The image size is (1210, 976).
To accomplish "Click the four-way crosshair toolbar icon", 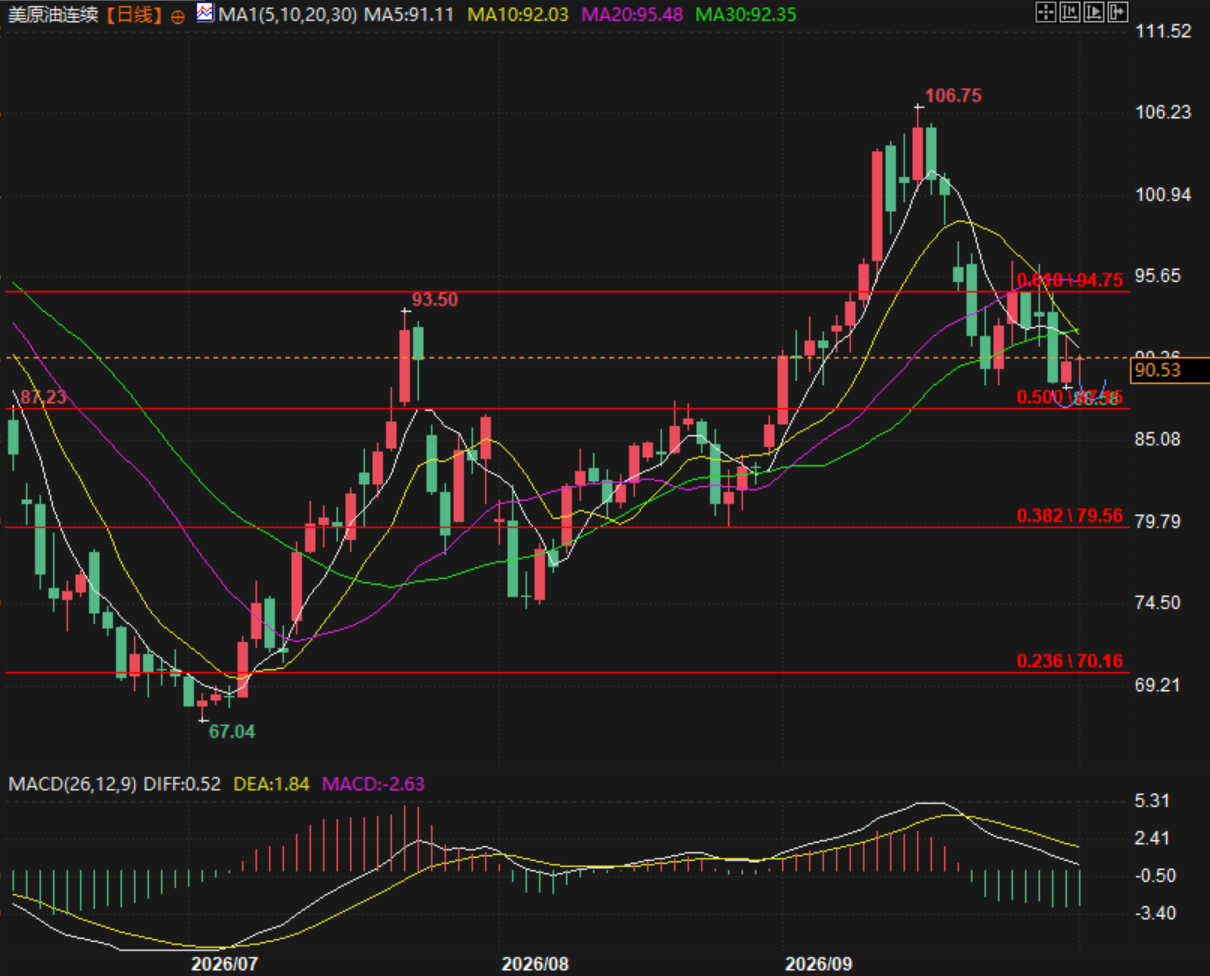I will point(1046,13).
